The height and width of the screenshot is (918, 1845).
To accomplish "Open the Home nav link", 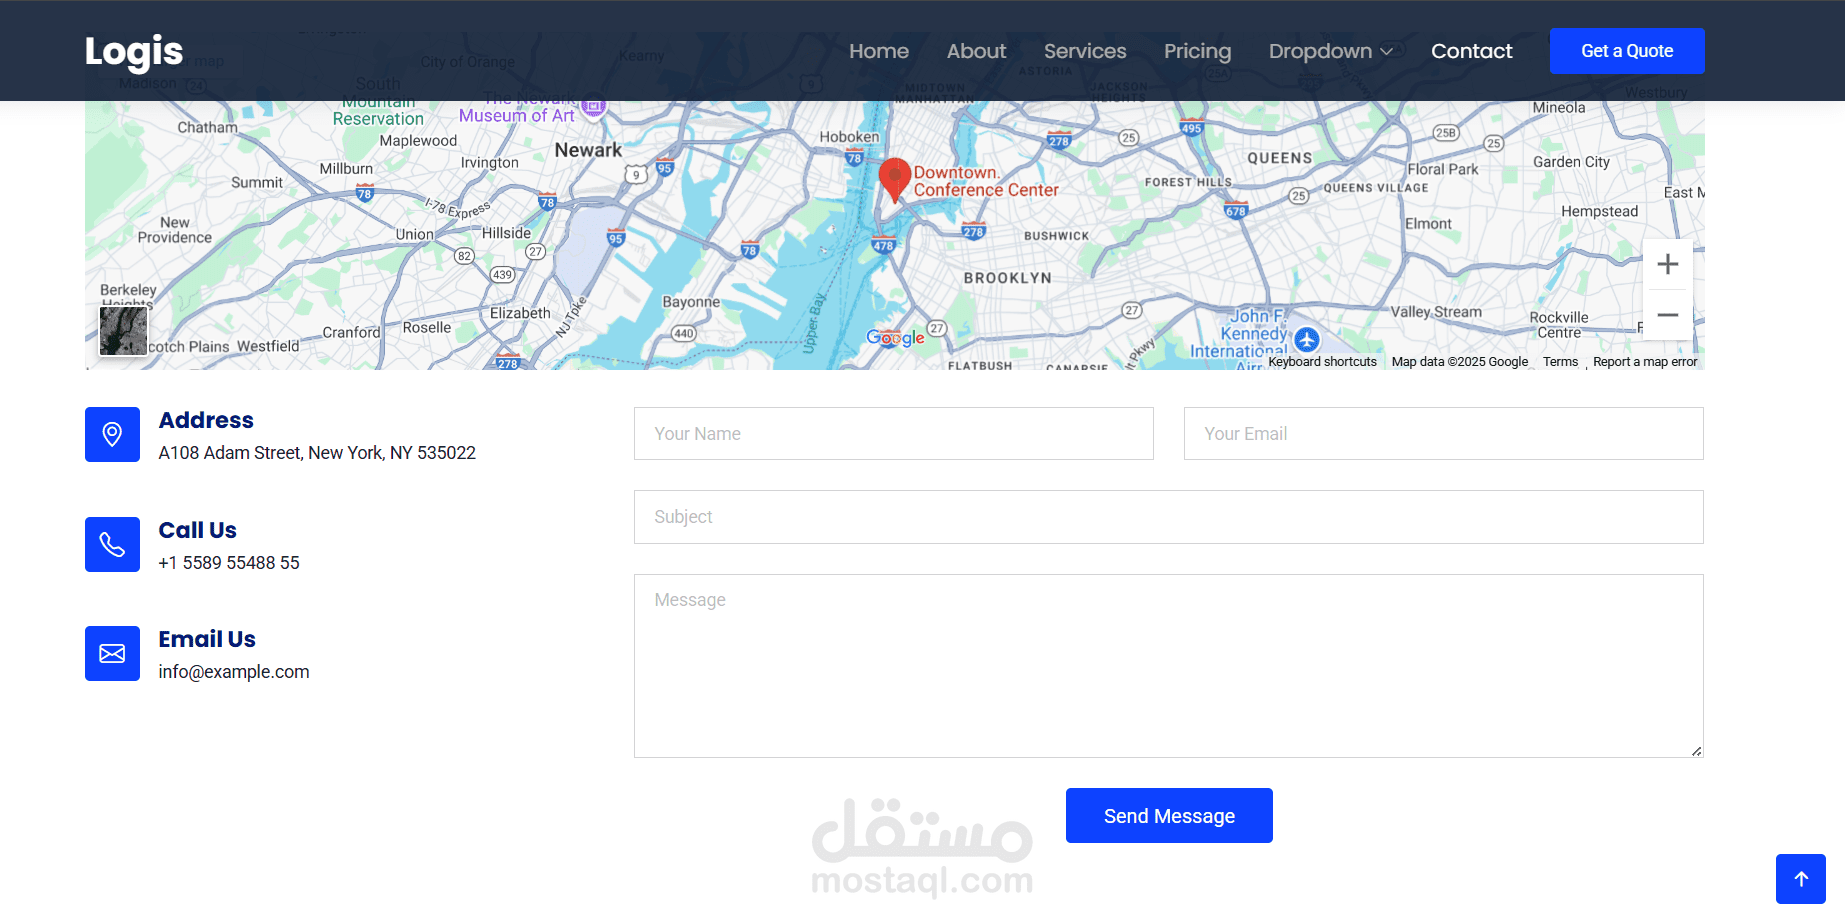I will (879, 51).
